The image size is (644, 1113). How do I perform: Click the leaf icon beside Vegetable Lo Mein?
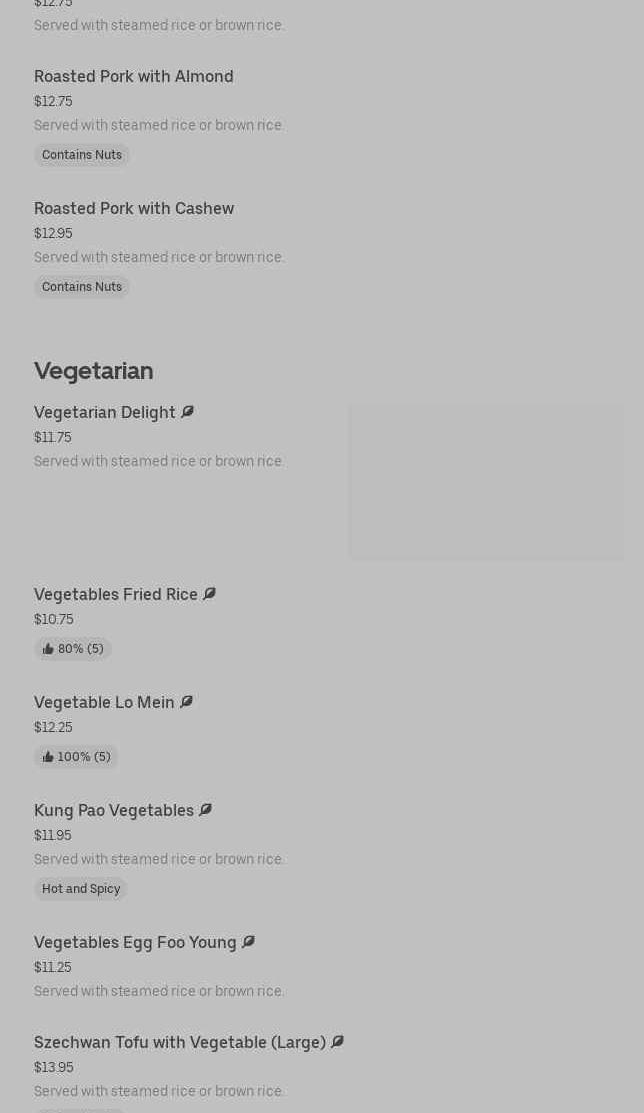[186, 702]
